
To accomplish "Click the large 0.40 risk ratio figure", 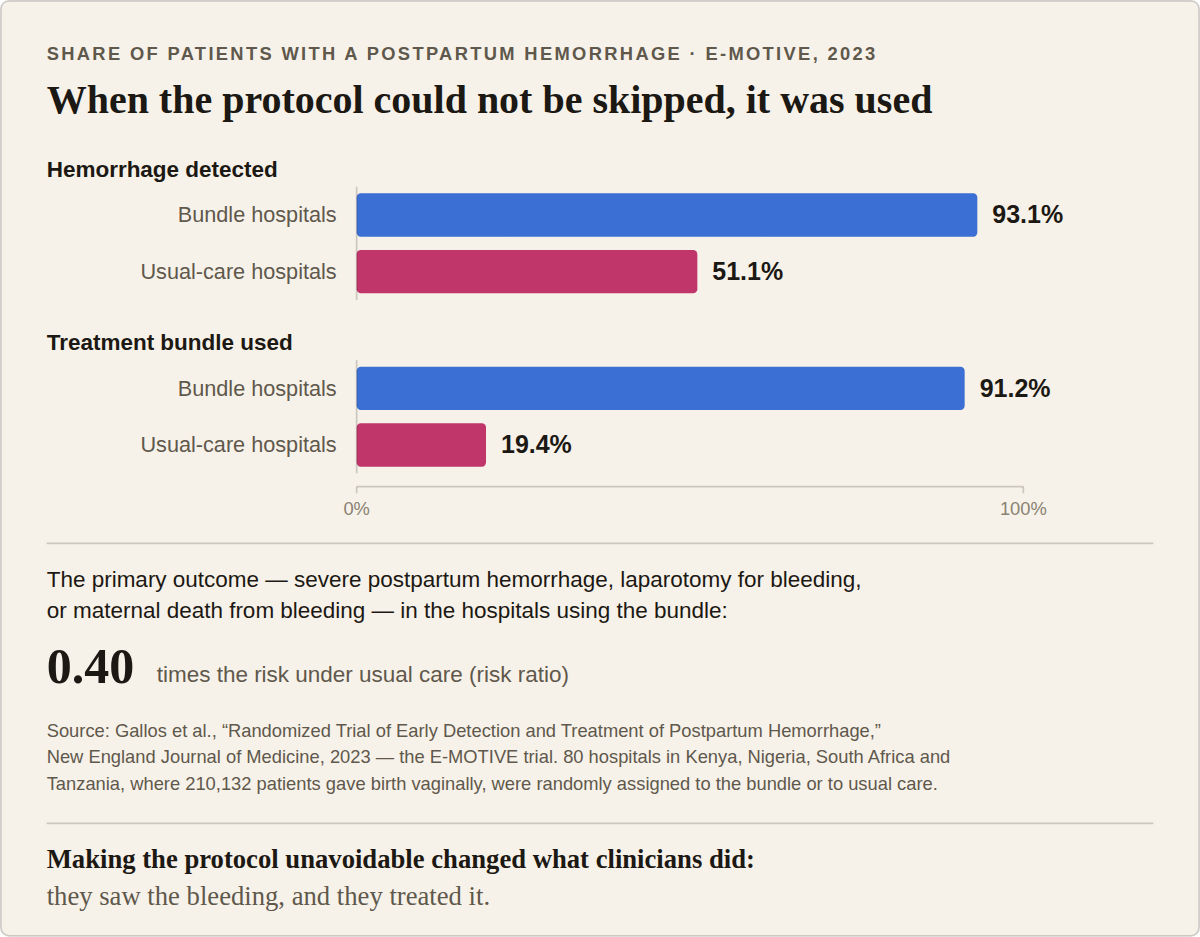I will pos(90,668).
